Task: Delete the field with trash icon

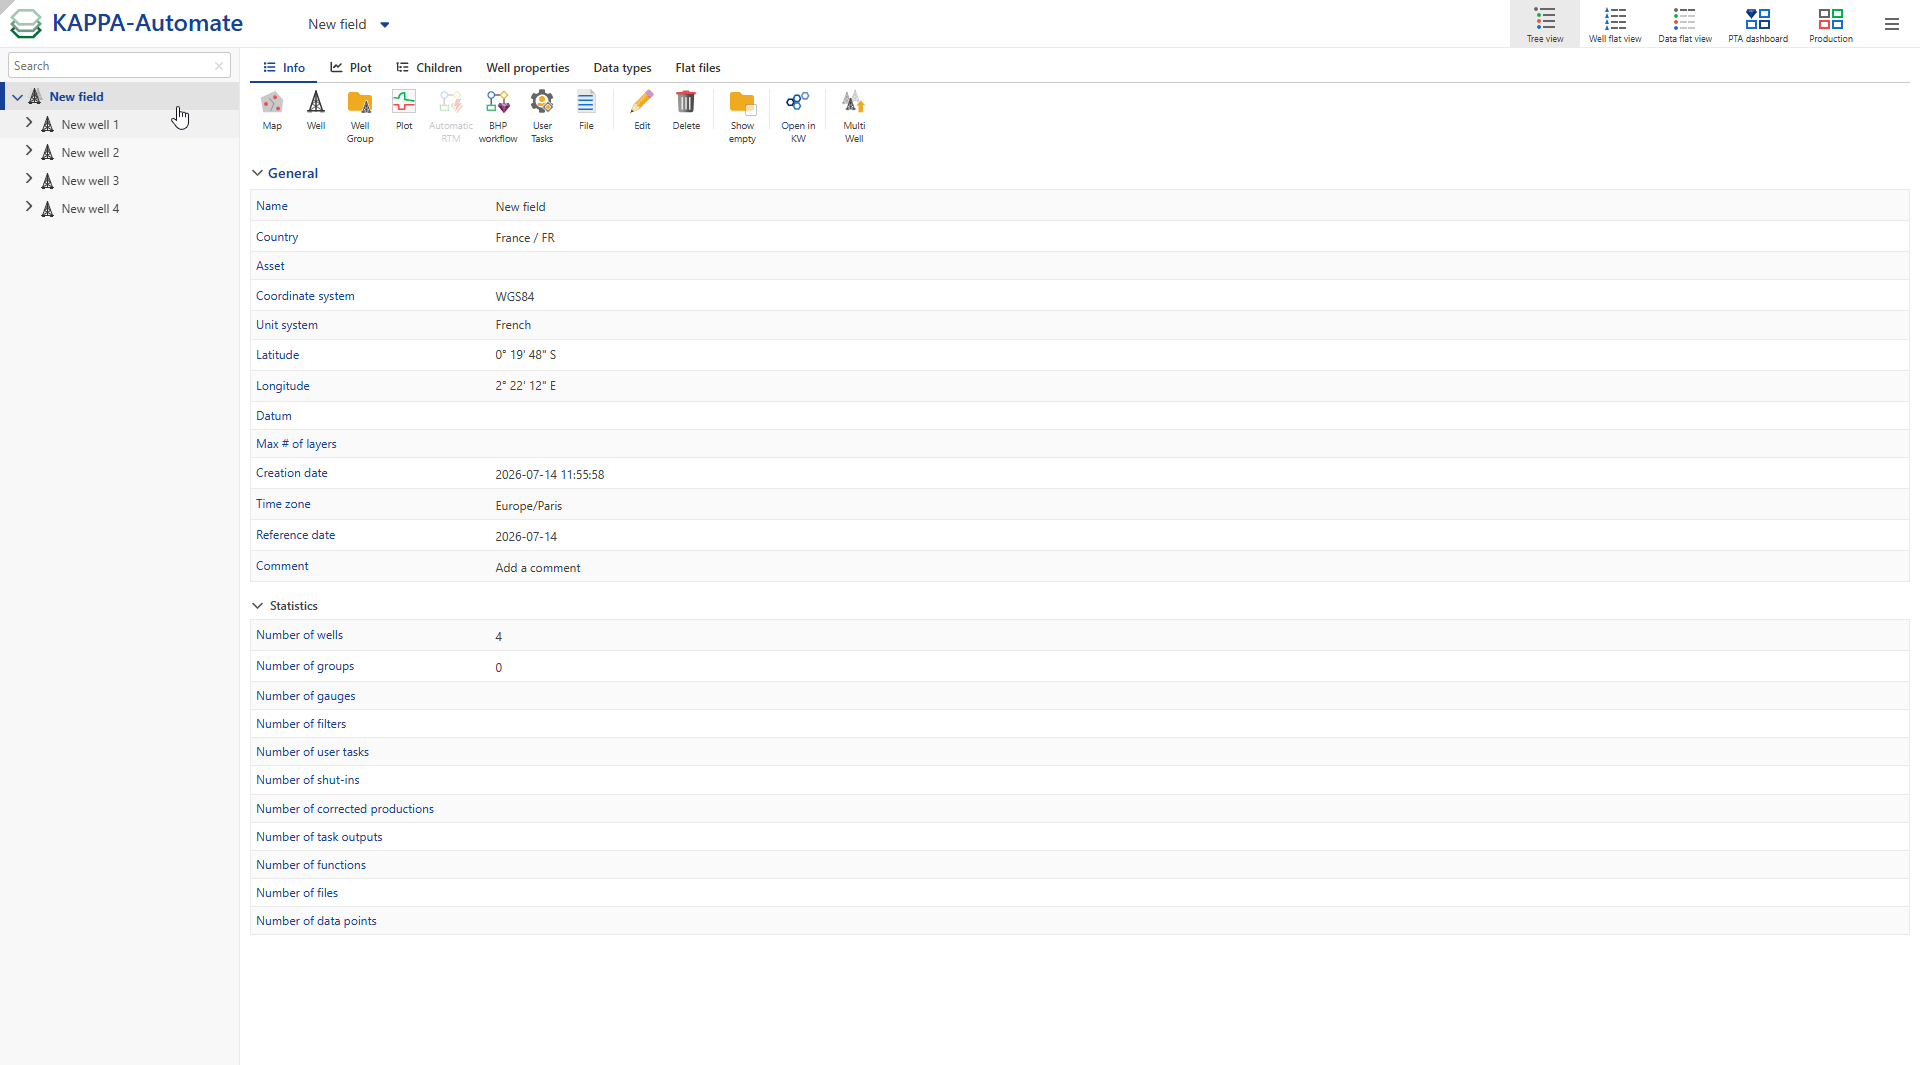Action: (686, 111)
